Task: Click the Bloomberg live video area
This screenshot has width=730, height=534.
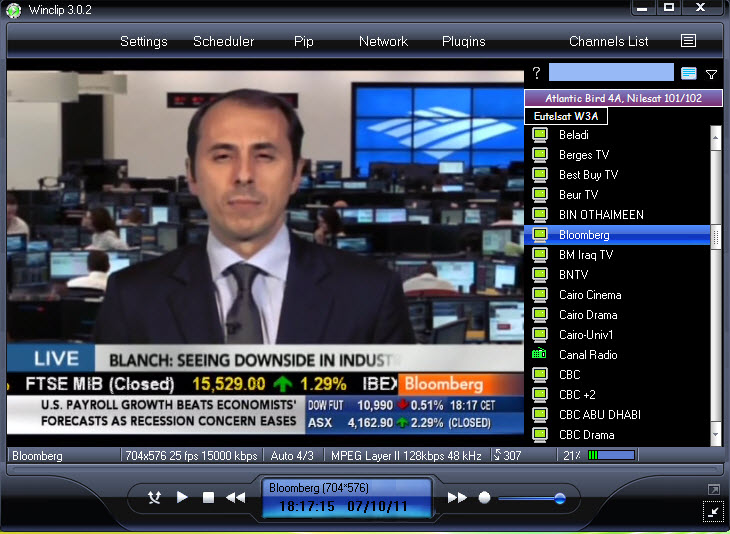Action: pos(265,253)
